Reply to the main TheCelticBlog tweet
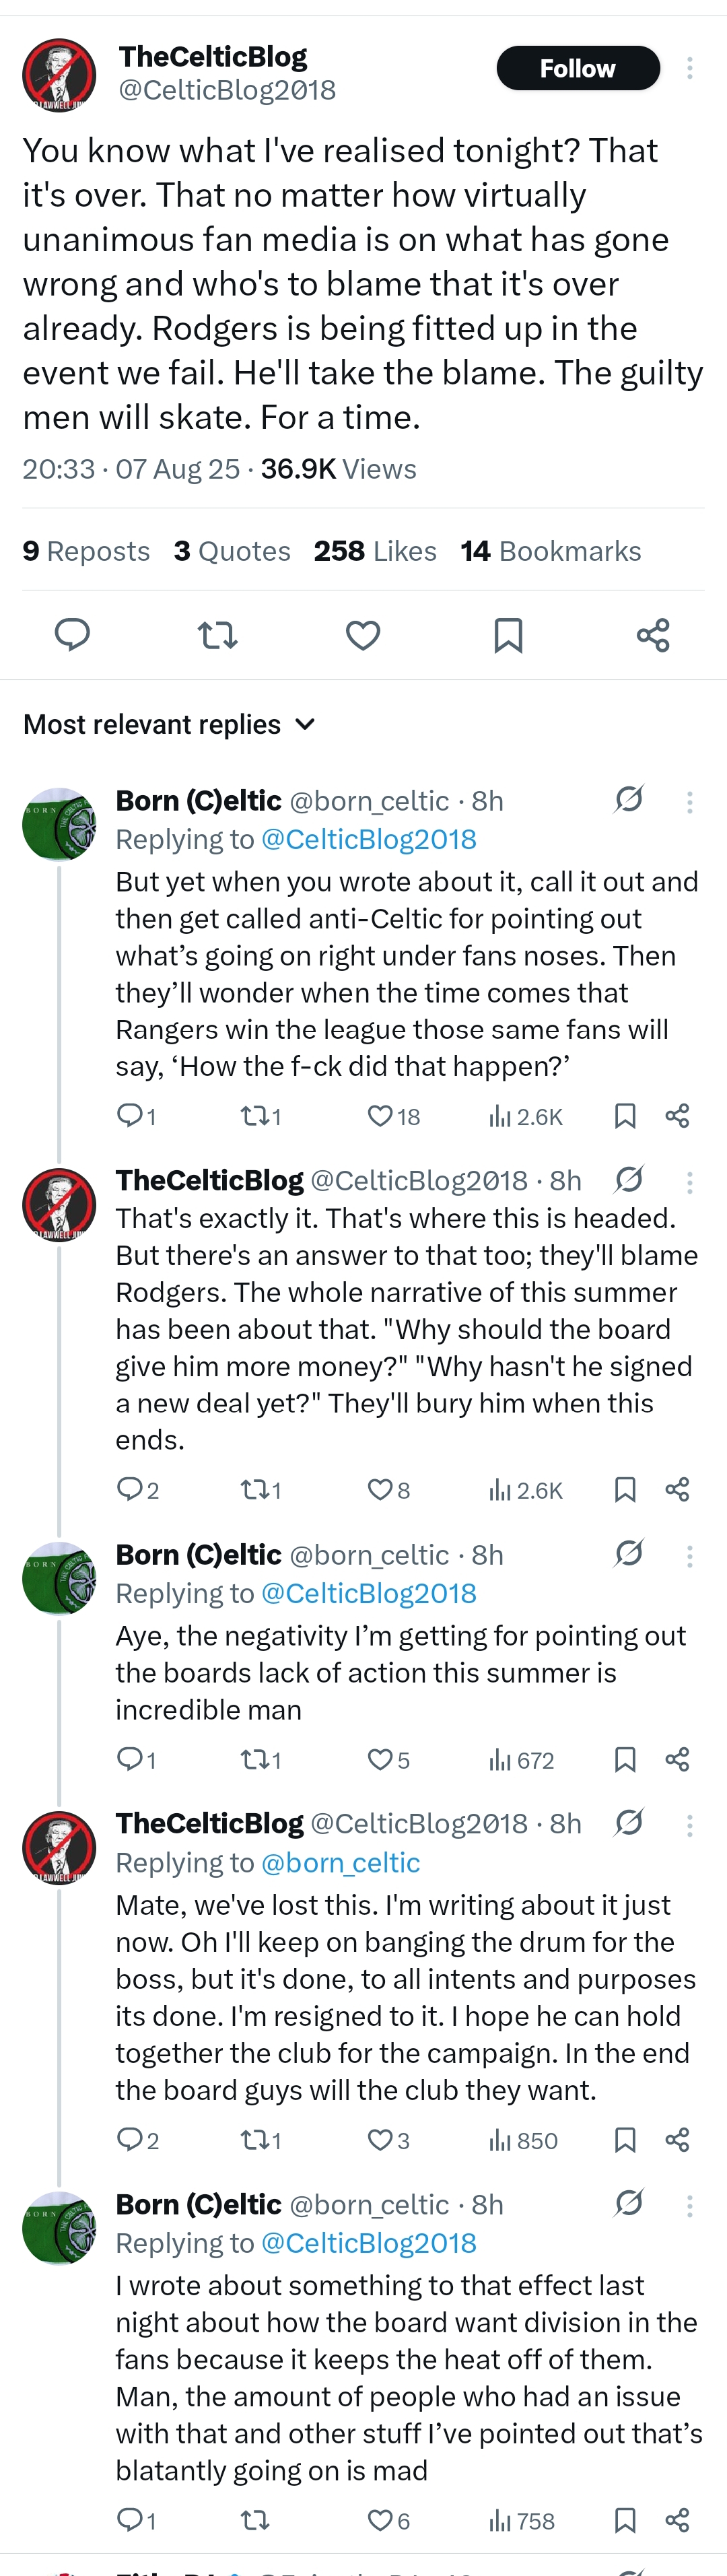727x2576 pixels. point(72,634)
